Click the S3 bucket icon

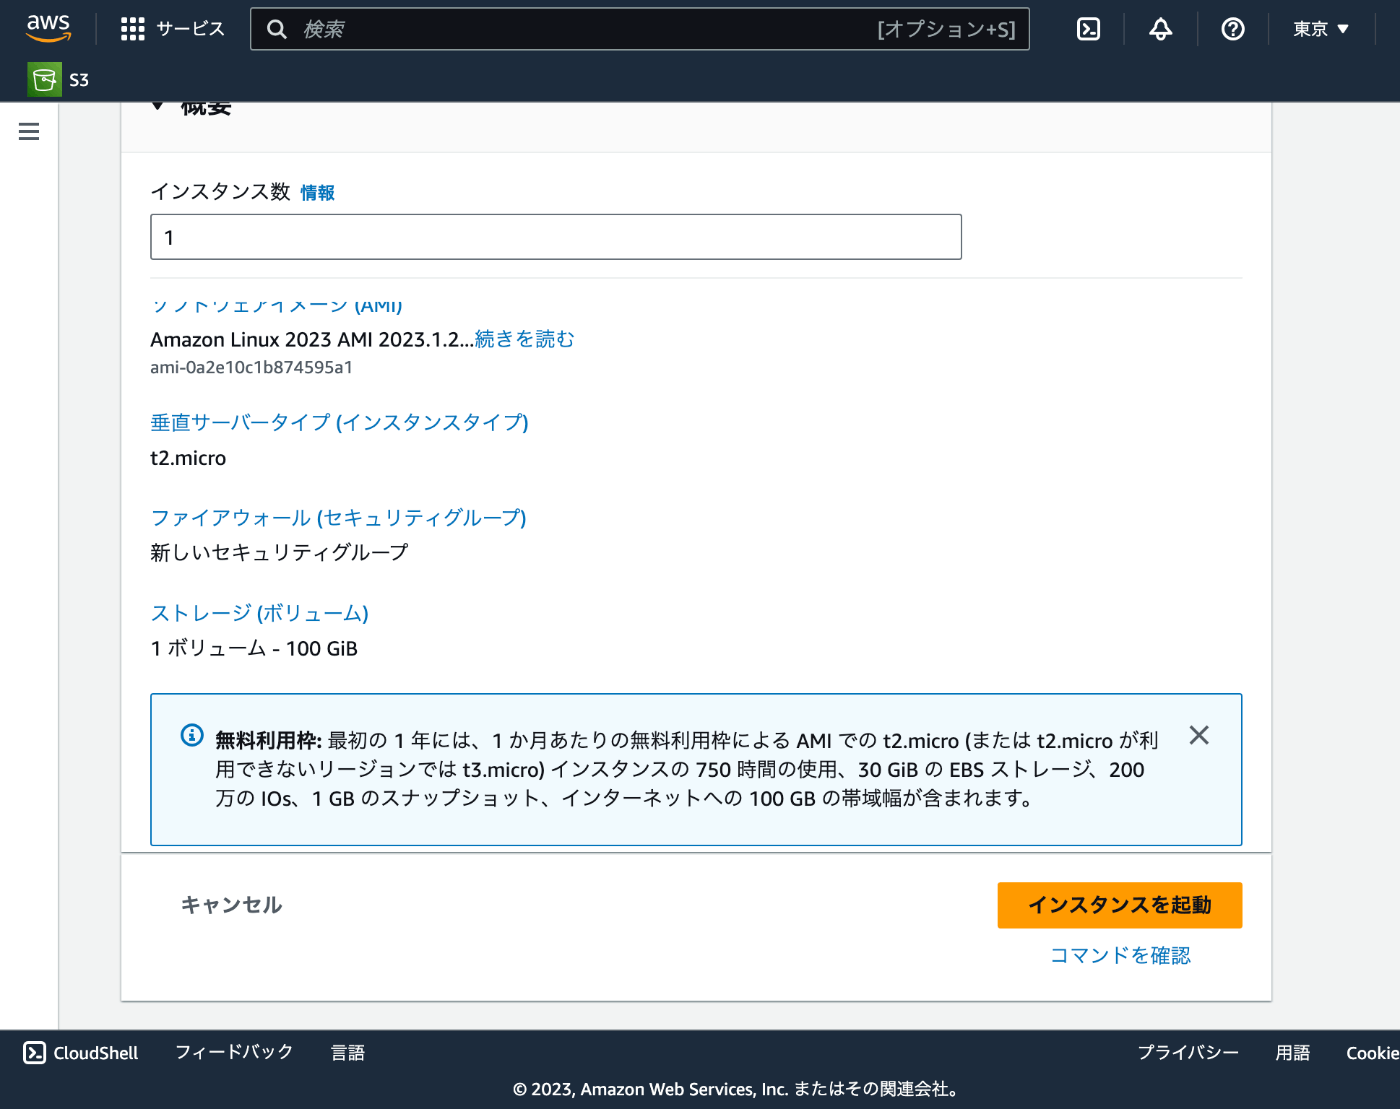coord(44,80)
